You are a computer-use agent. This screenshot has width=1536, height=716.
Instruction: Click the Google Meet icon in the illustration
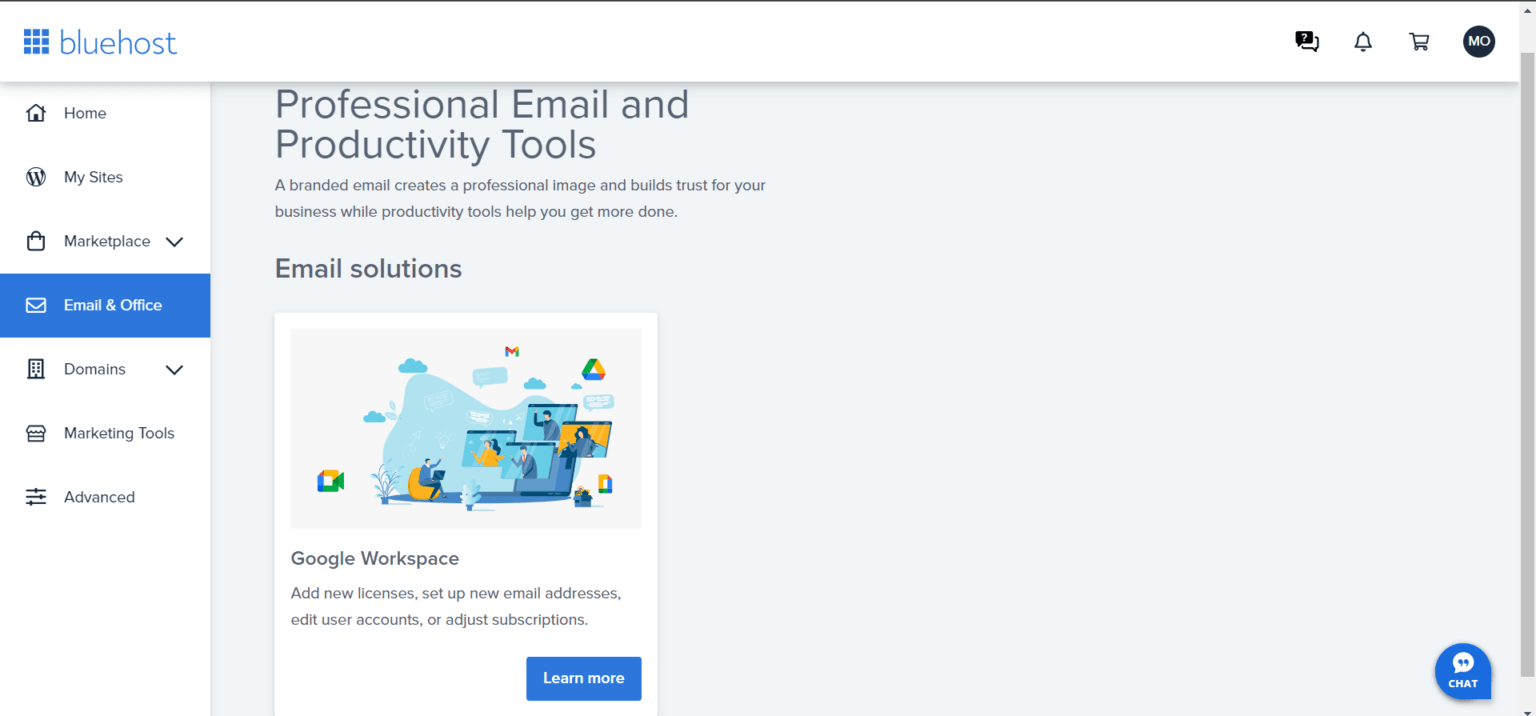click(x=331, y=481)
